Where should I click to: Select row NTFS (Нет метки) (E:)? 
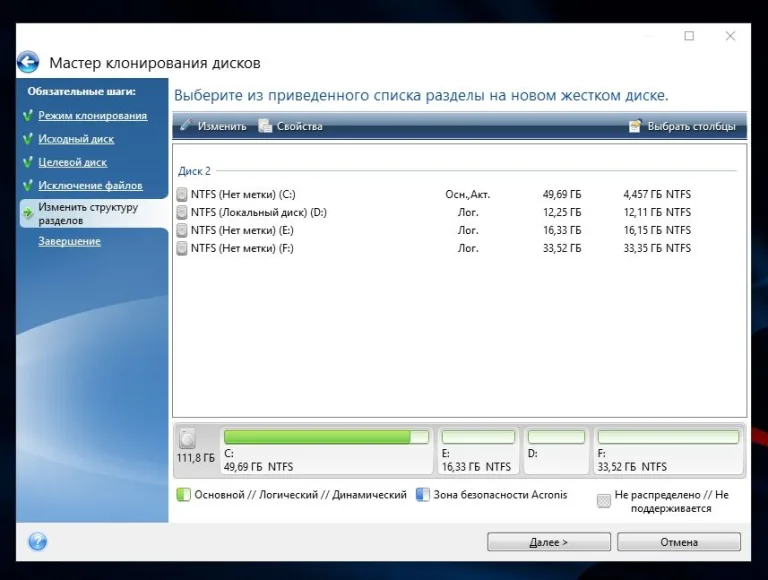459,230
